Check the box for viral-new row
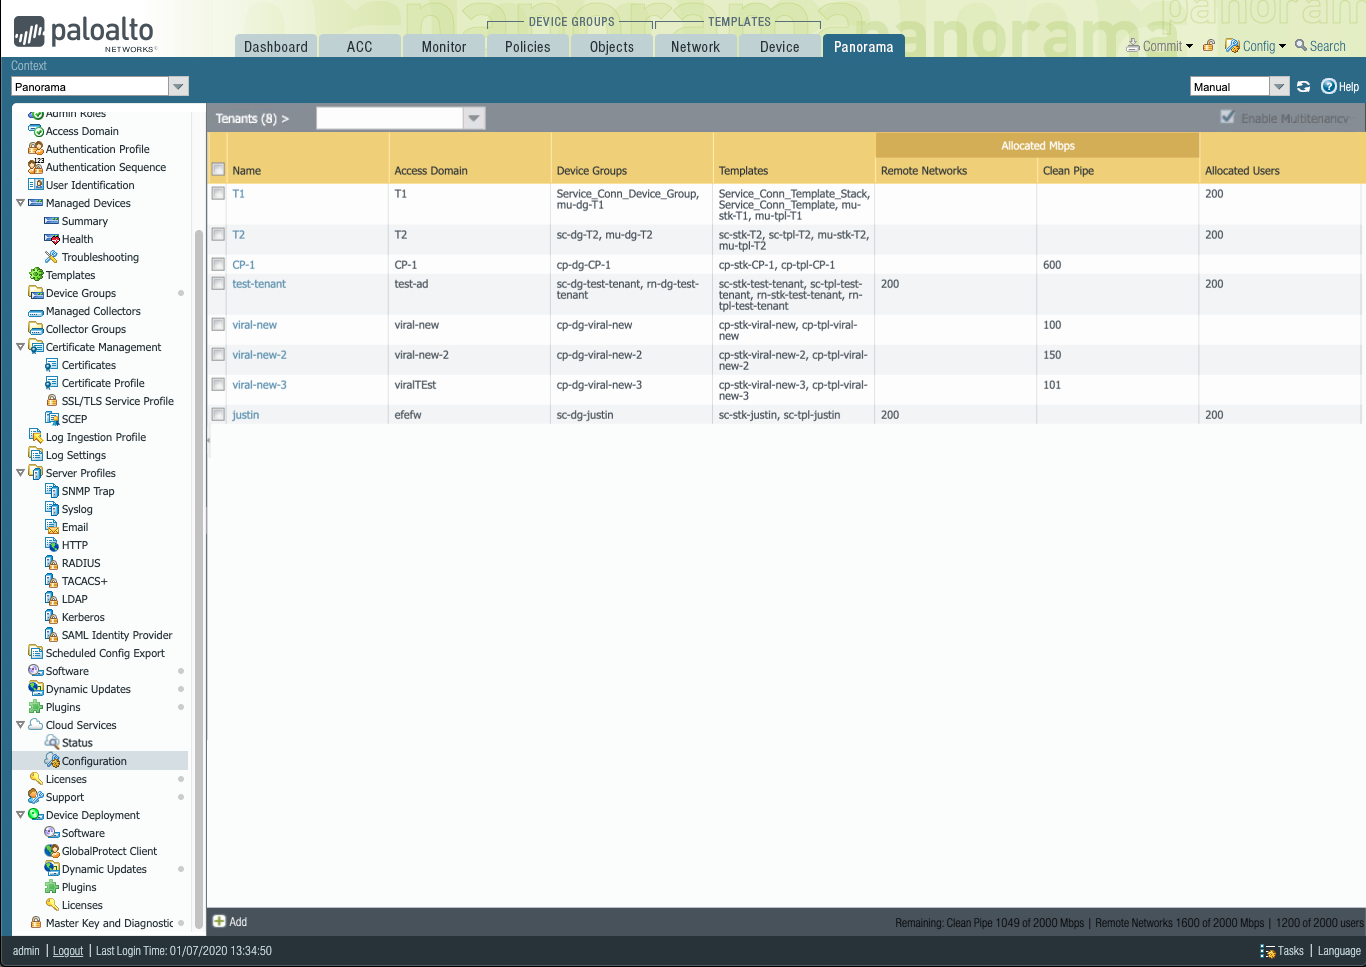The width and height of the screenshot is (1366, 967). (218, 325)
